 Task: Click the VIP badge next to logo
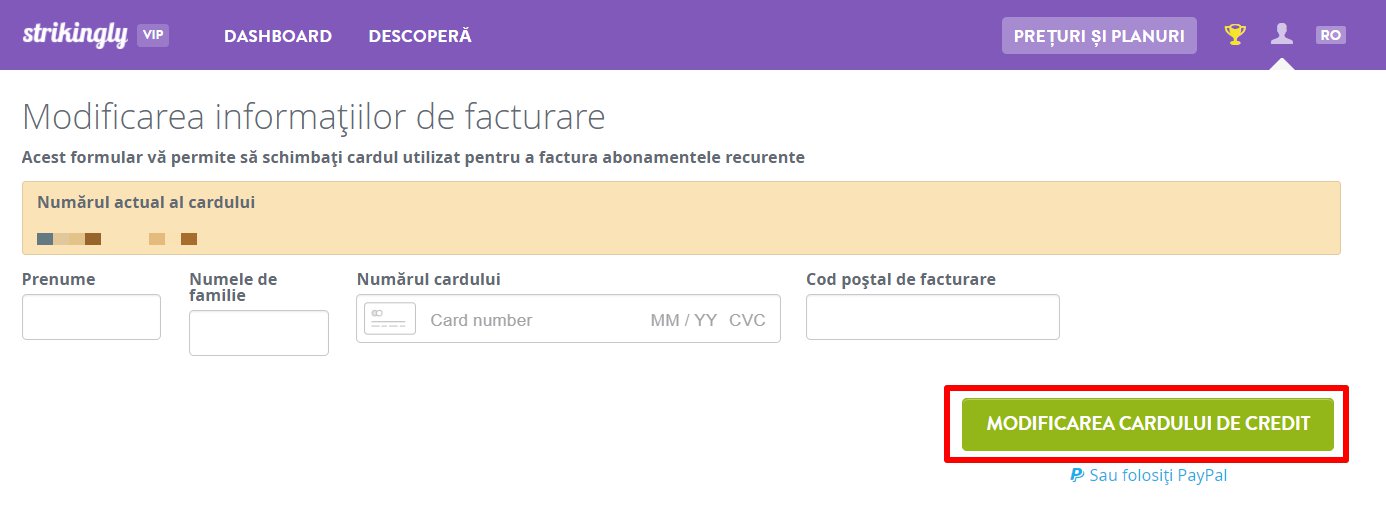point(153,35)
